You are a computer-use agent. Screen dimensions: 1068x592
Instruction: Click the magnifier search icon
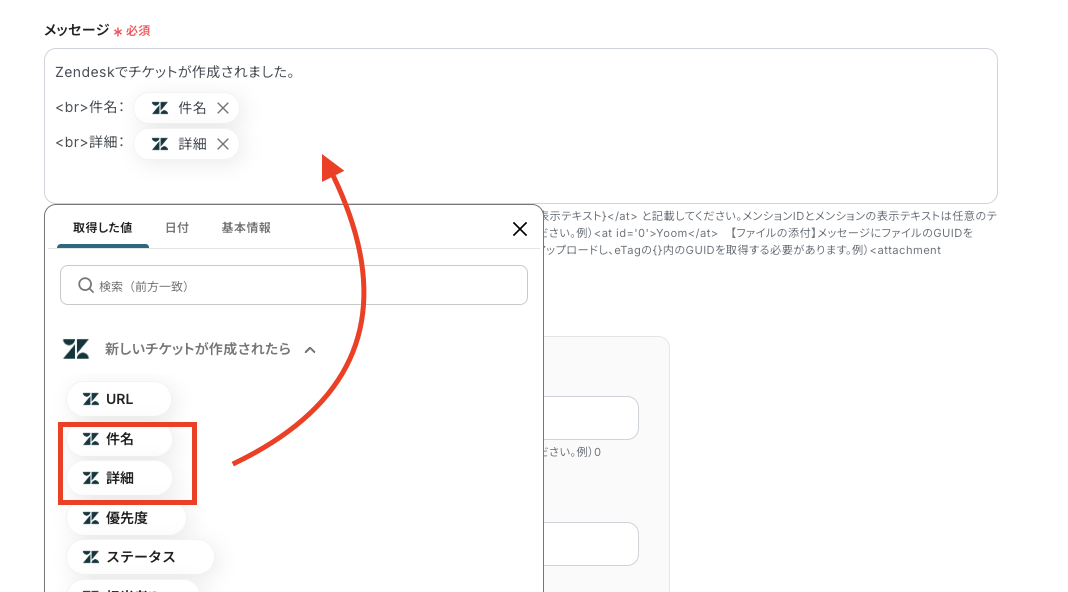pyautogui.click(x=85, y=285)
